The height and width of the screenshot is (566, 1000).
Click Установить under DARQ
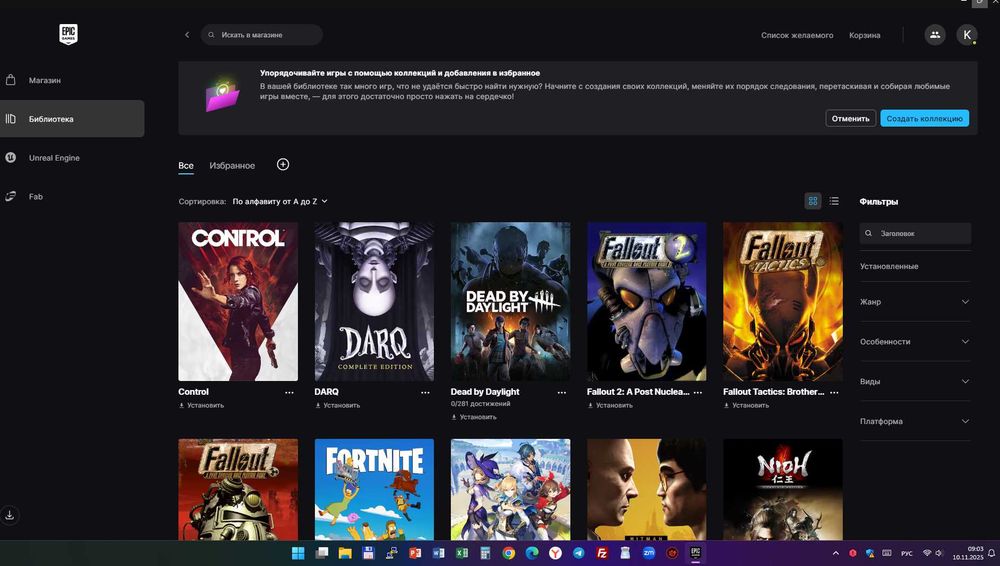(x=338, y=405)
